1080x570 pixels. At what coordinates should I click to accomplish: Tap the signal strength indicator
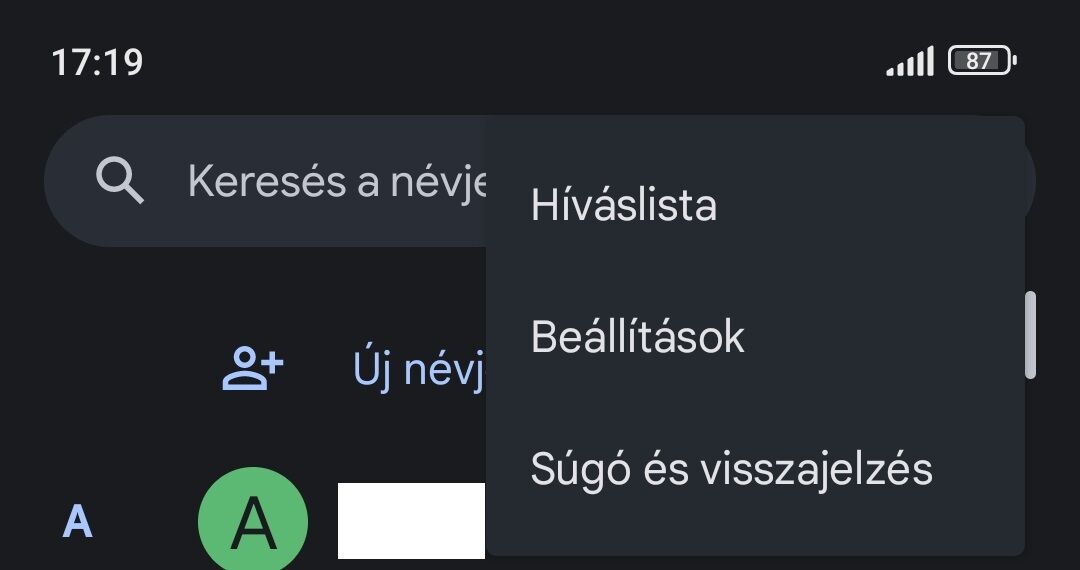point(910,61)
